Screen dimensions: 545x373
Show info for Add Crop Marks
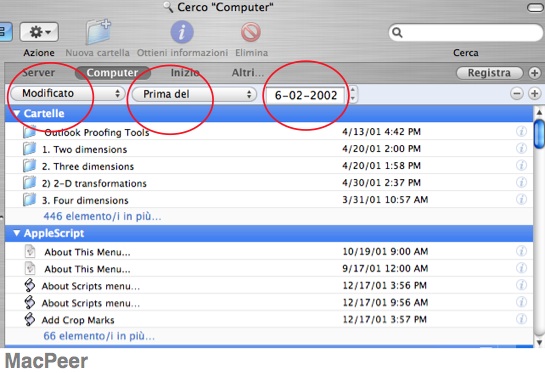pyautogui.click(x=521, y=319)
